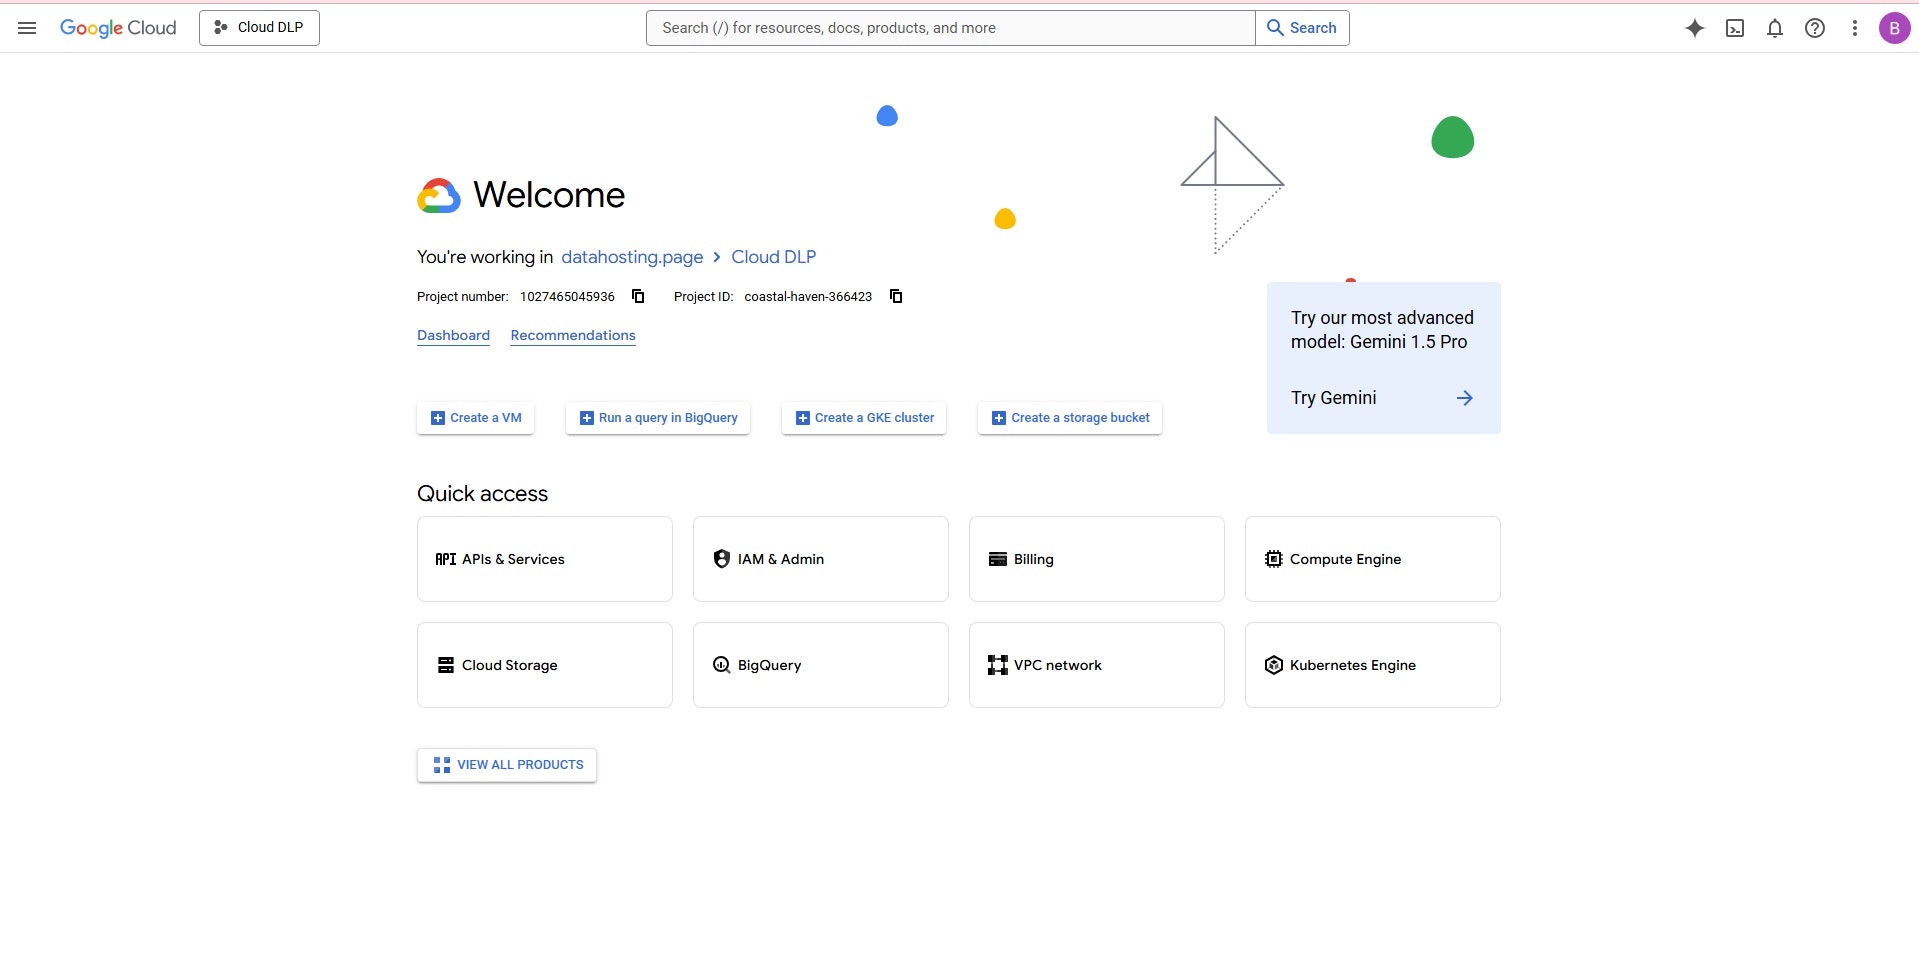Image resolution: width=1919 pixels, height=957 pixels.
Task: Open the Billing quick access card
Action: pyautogui.click(x=1097, y=559)
